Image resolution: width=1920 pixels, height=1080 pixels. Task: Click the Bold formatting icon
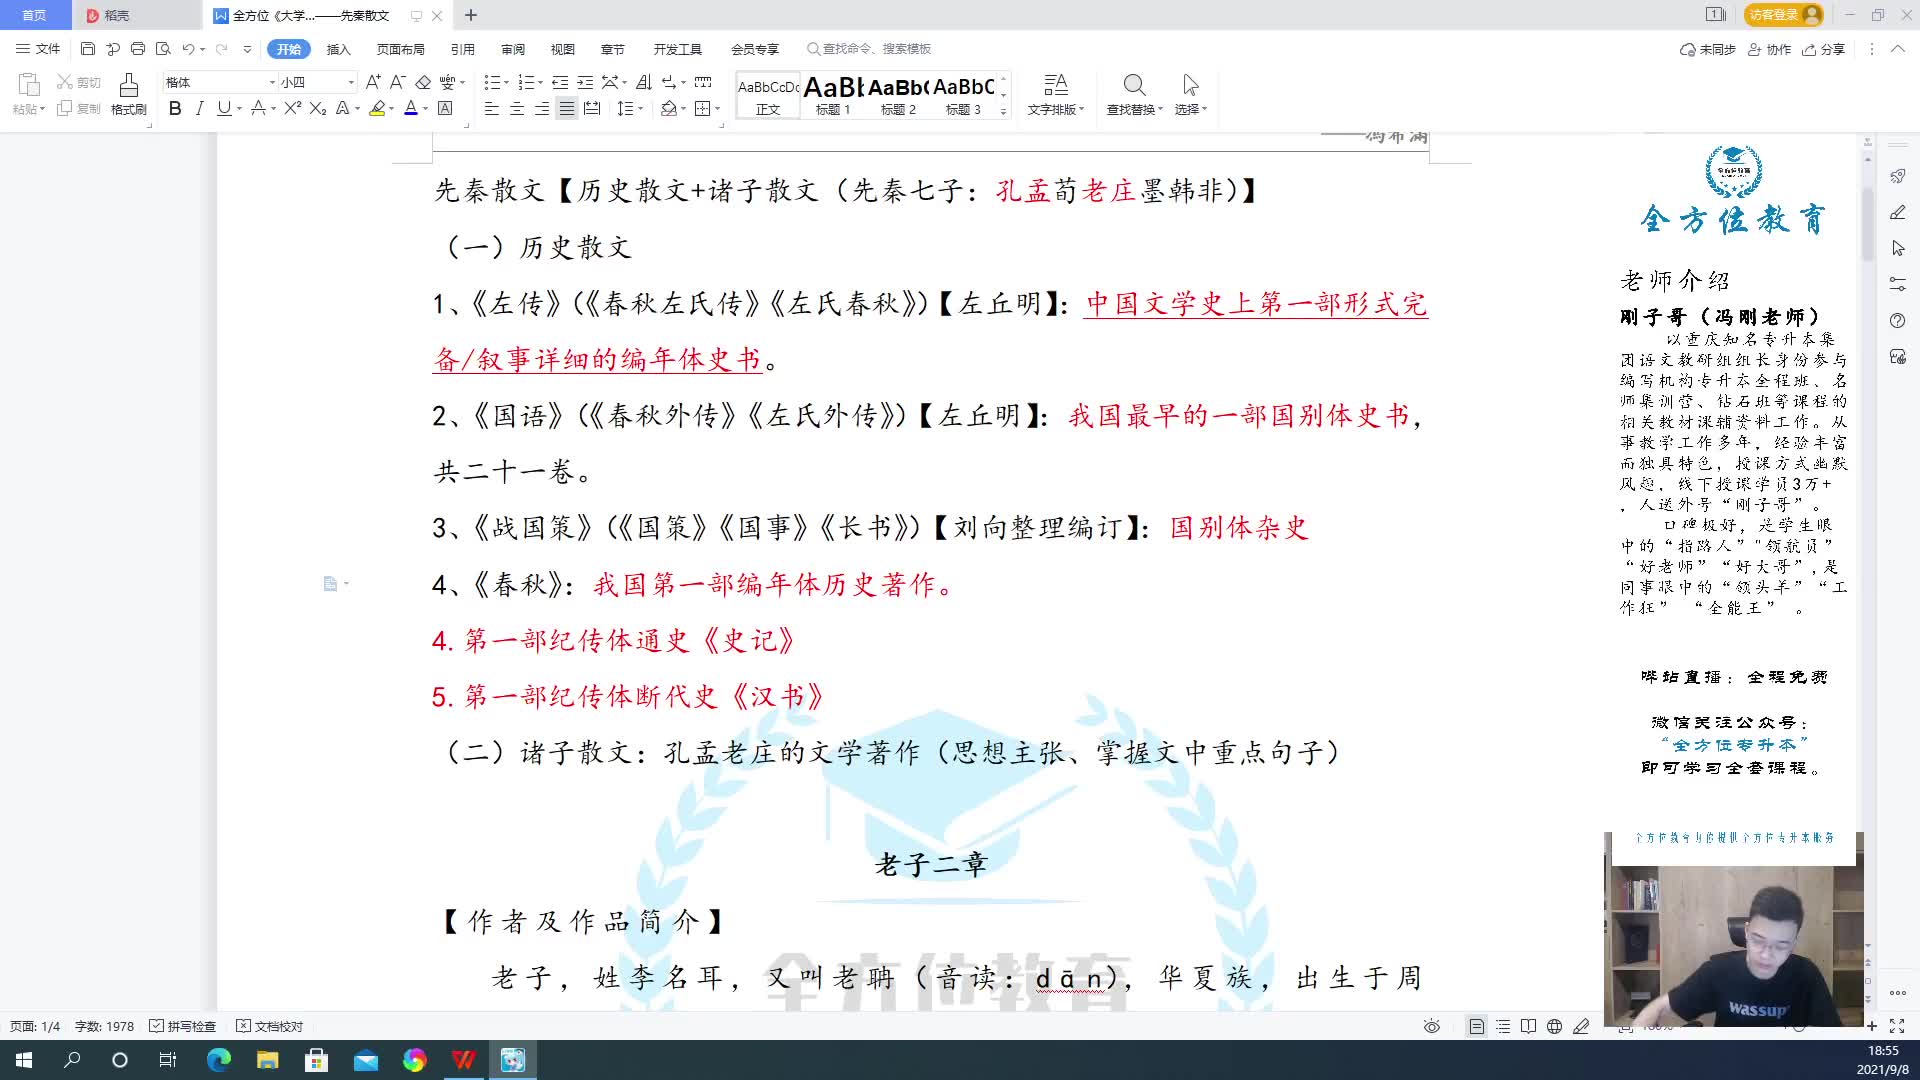[174, 109]
